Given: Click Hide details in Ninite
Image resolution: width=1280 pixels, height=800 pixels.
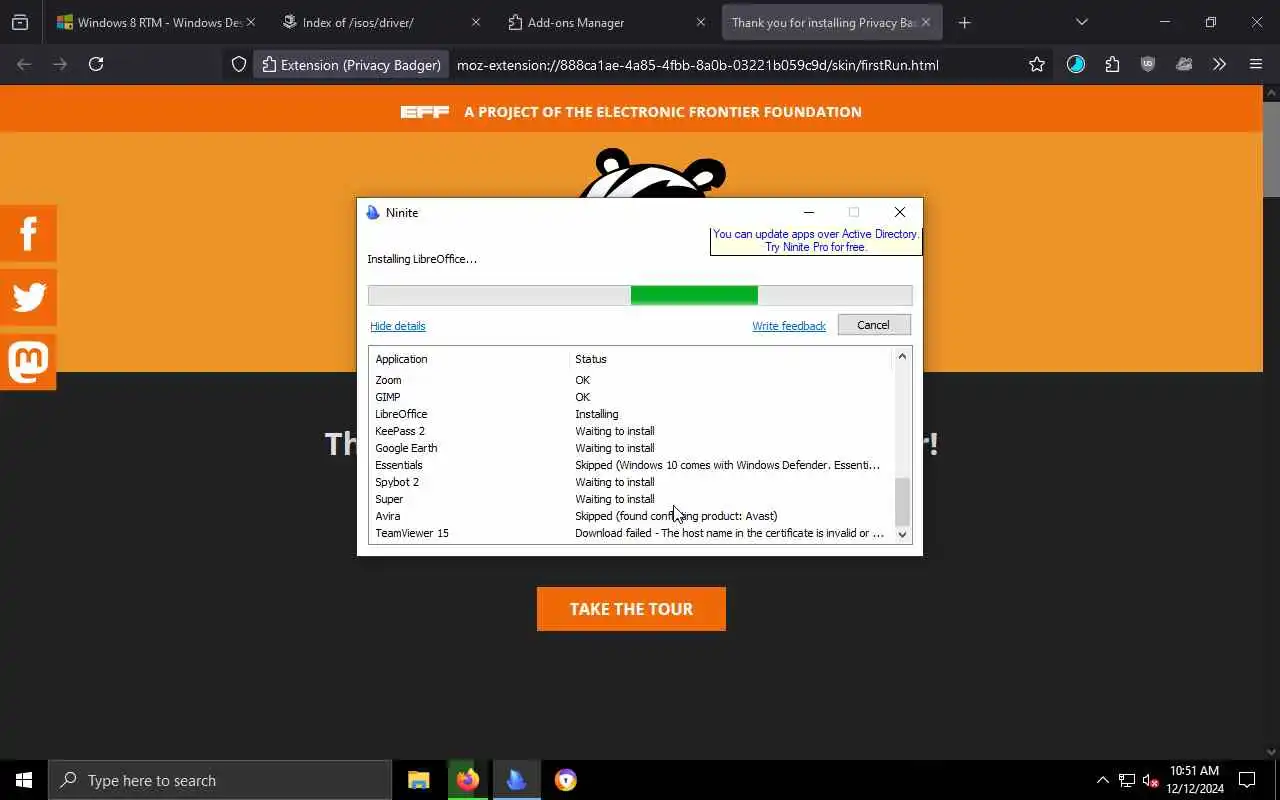Looking at the screenshot, I should [398, 326].
